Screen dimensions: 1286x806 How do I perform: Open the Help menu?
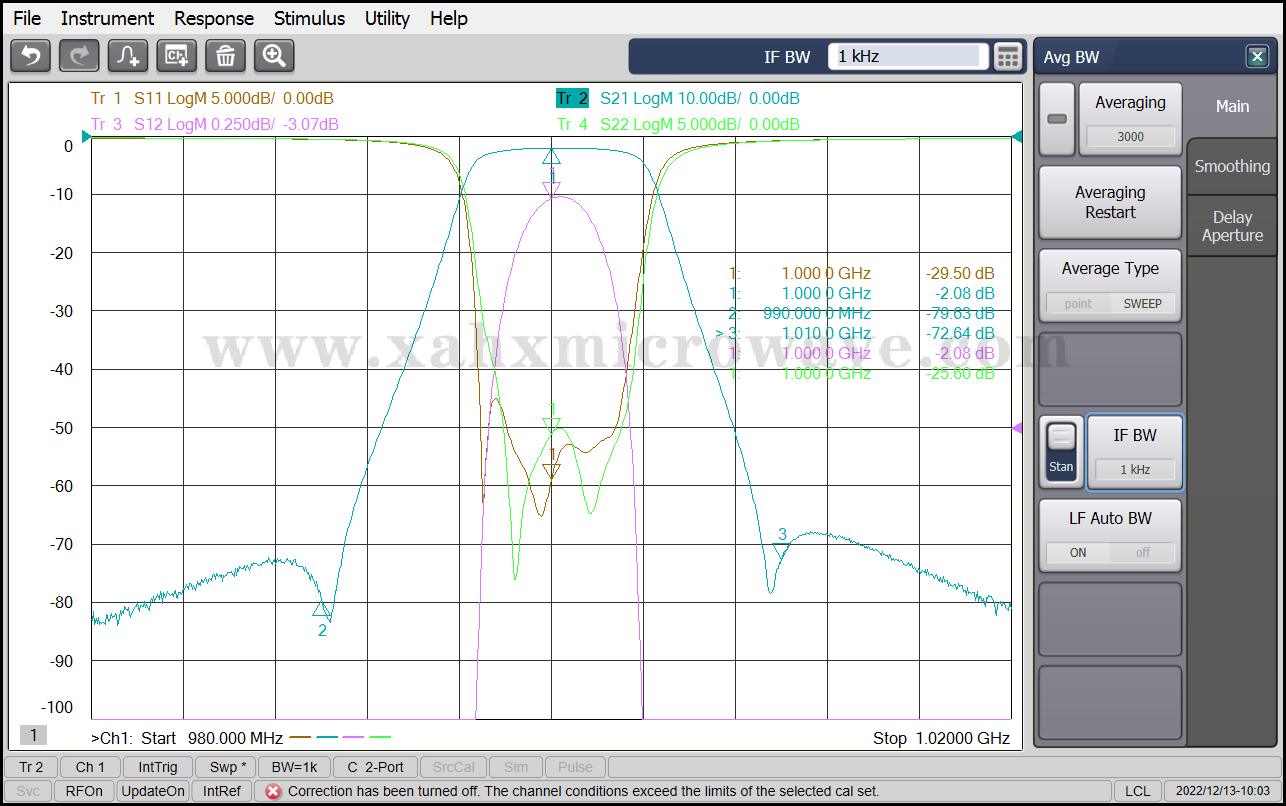tap(449, 18)
